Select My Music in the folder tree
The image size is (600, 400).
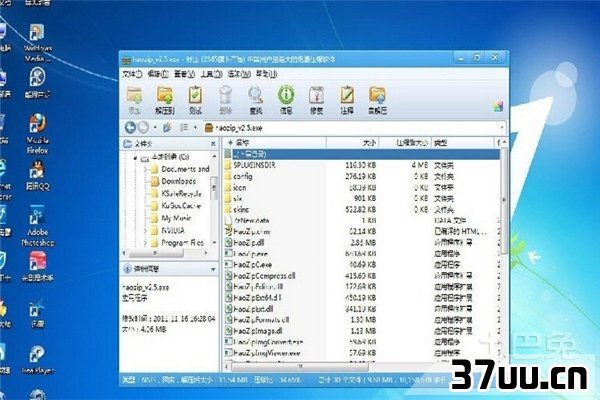176,218
